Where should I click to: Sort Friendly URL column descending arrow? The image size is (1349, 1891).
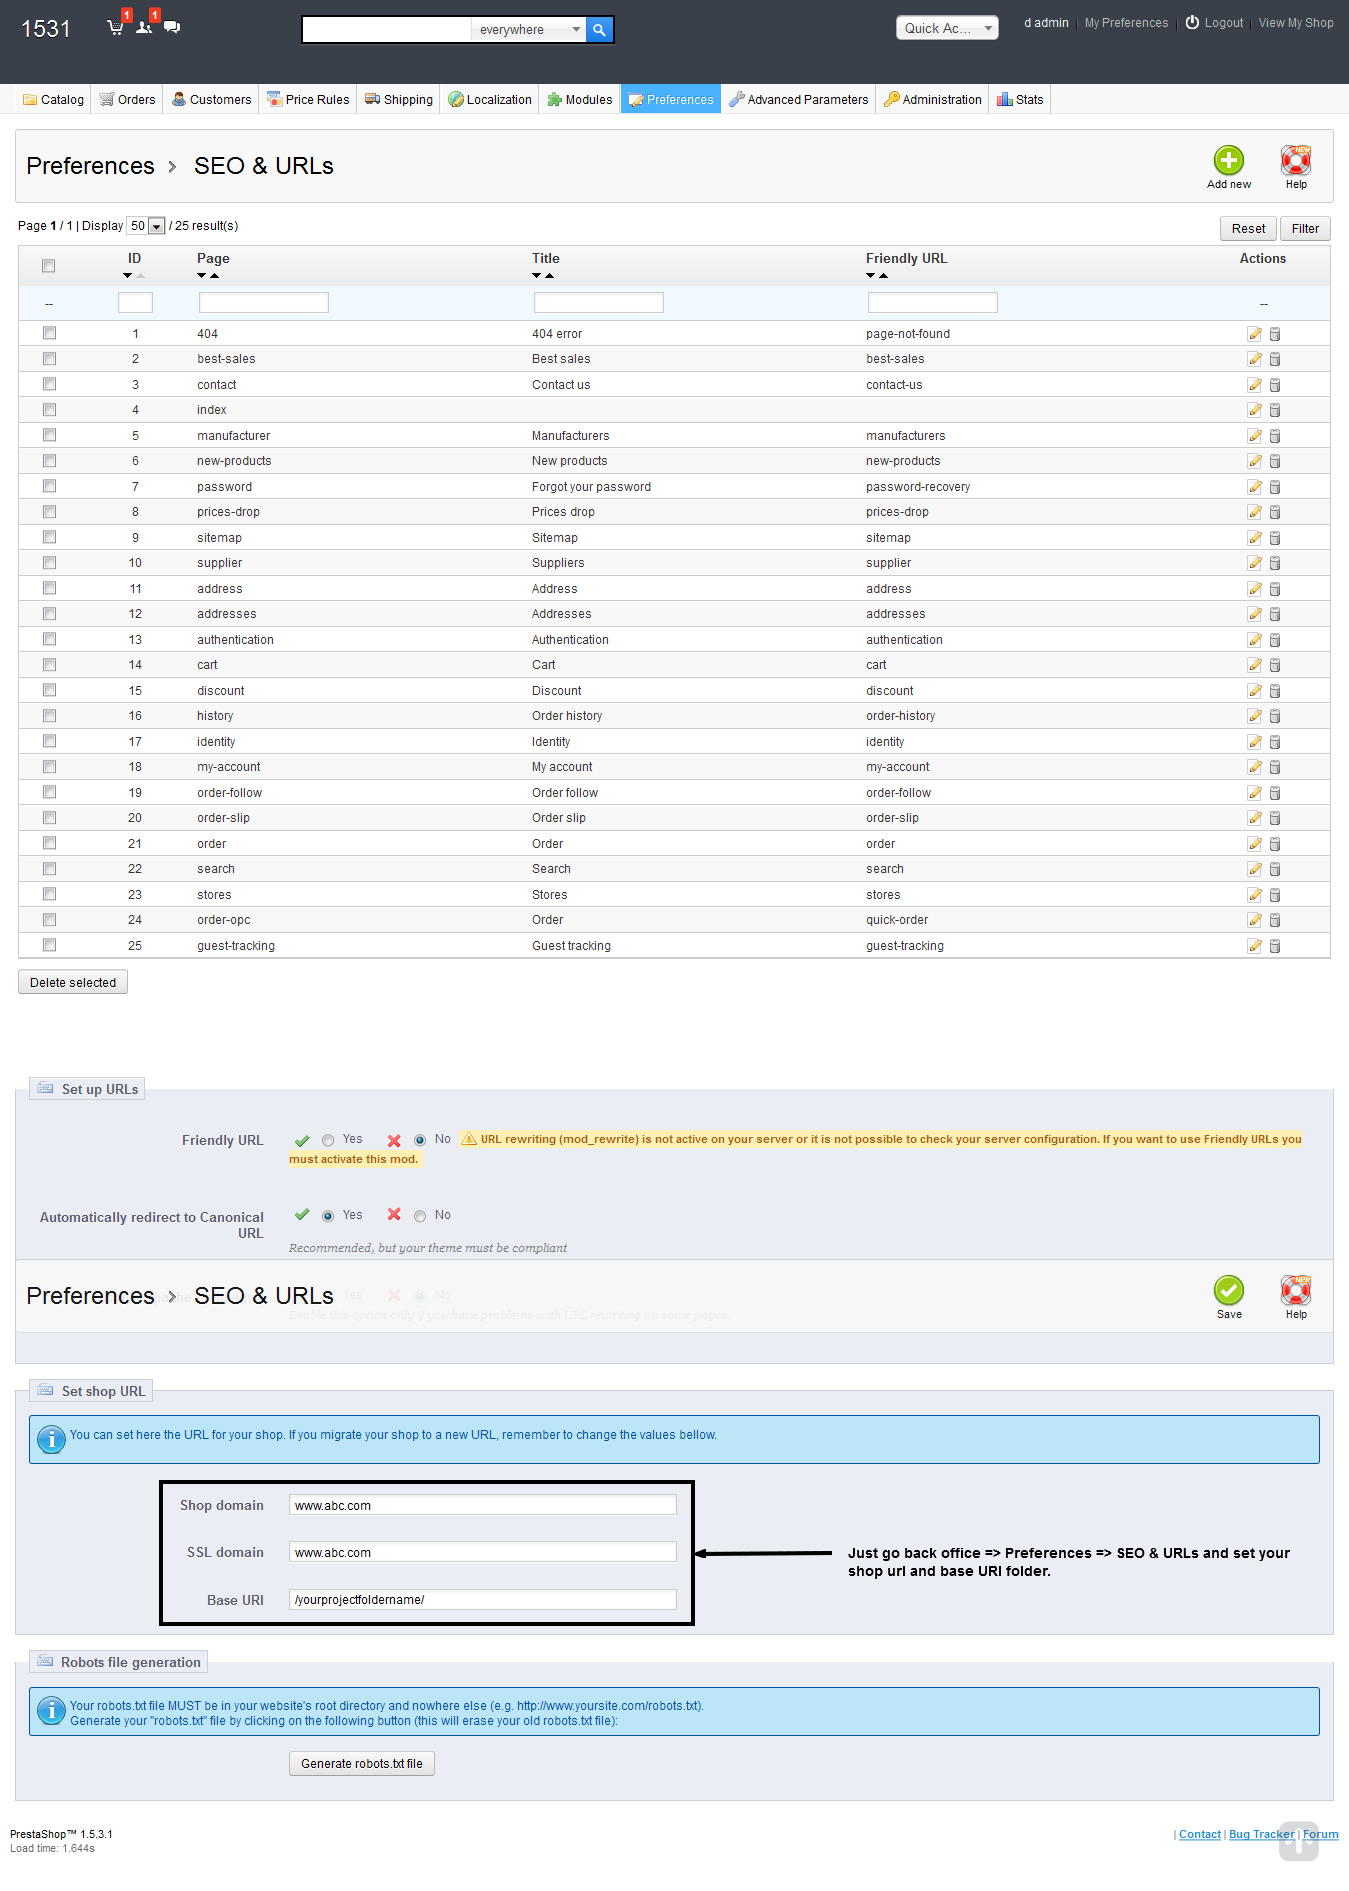coord(871,275)
